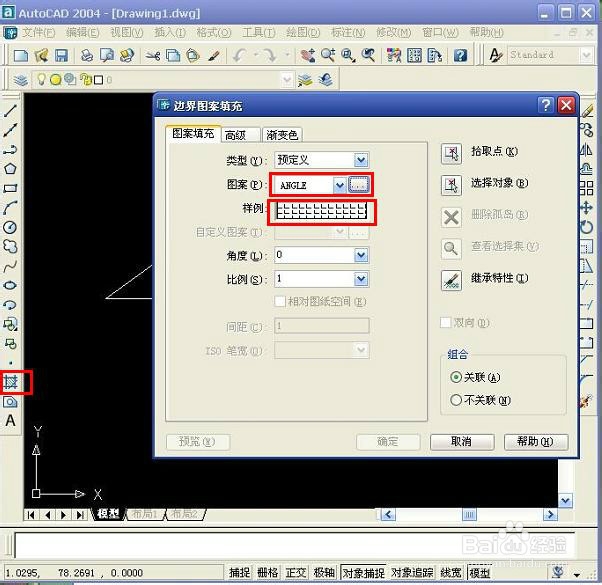The height and width of the screenshot is (585, 602).
Task: Click the Inherit Properties icon button
Action: (x=451, y=281)
